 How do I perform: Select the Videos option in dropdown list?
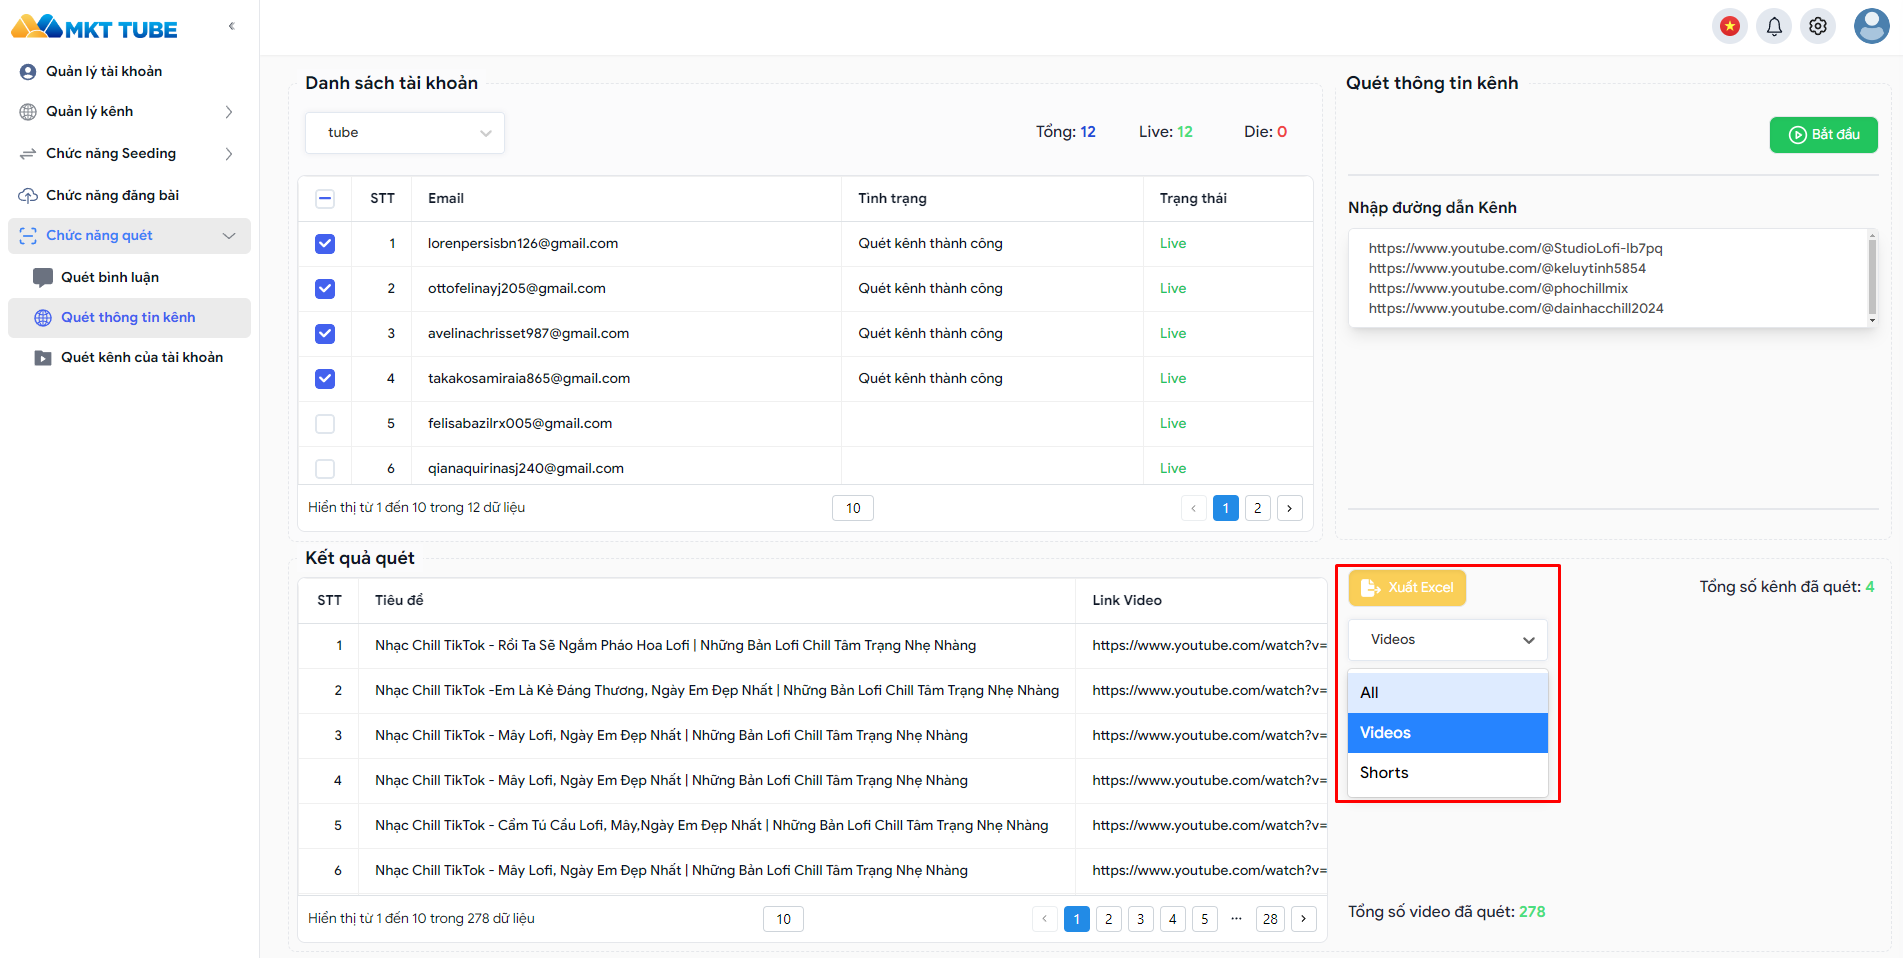click(1447, 733)
